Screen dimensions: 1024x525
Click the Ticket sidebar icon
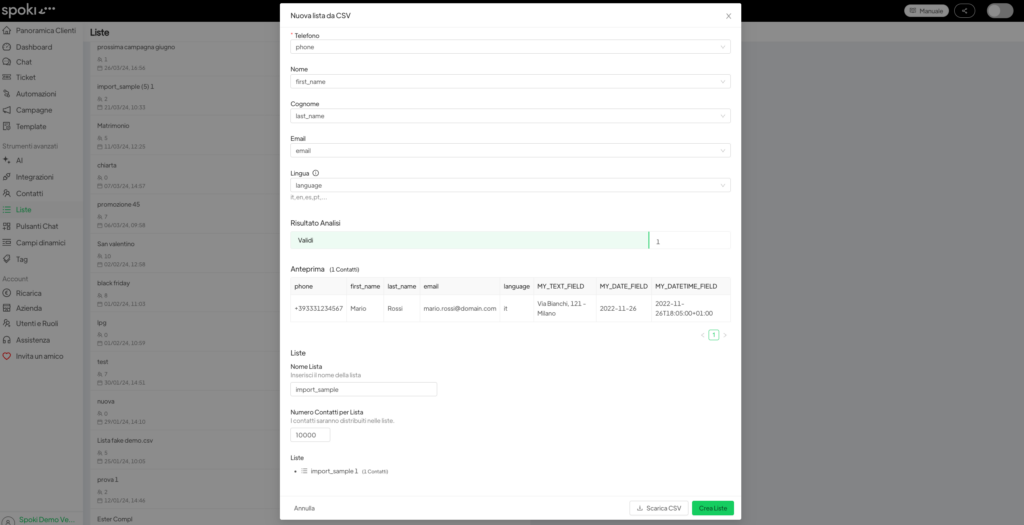[x=8, y=77]
